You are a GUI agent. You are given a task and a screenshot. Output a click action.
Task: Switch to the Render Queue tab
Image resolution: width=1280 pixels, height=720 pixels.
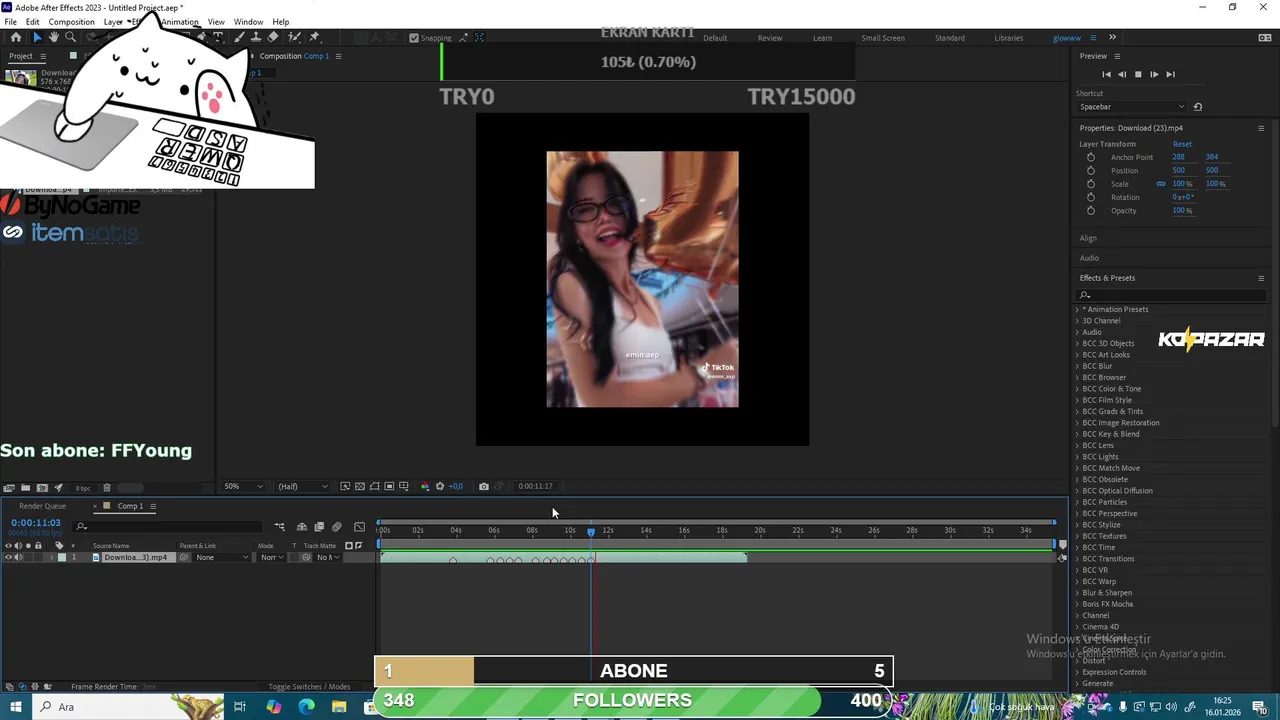[42, 506]
